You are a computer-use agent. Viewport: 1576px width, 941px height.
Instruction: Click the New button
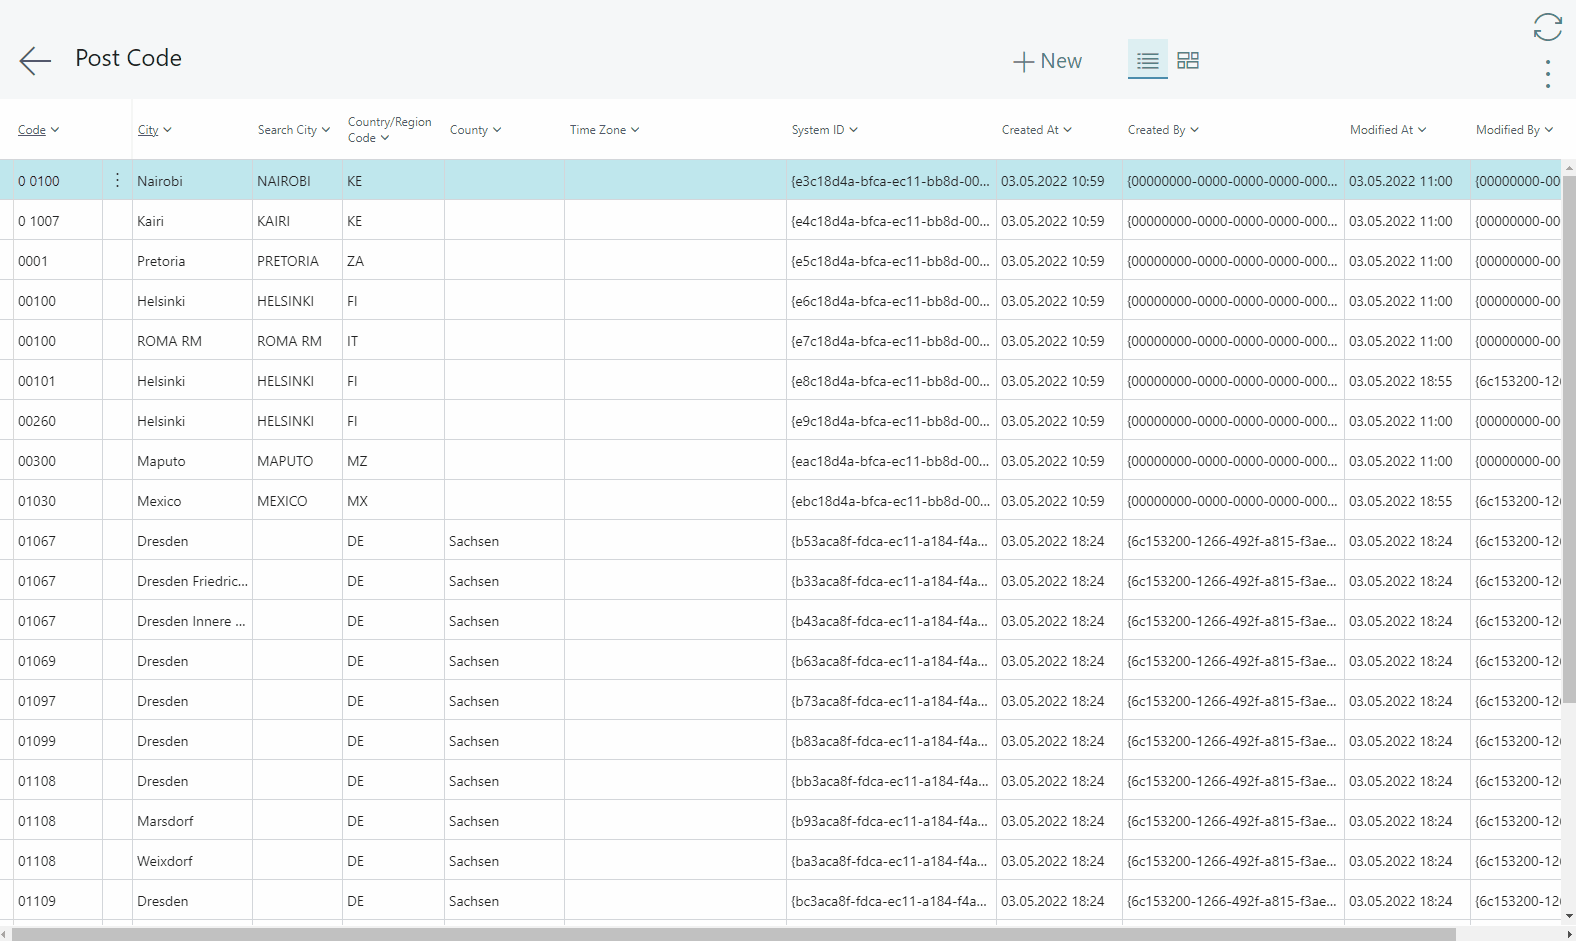pyautogui.click(x=1047, y=61)
